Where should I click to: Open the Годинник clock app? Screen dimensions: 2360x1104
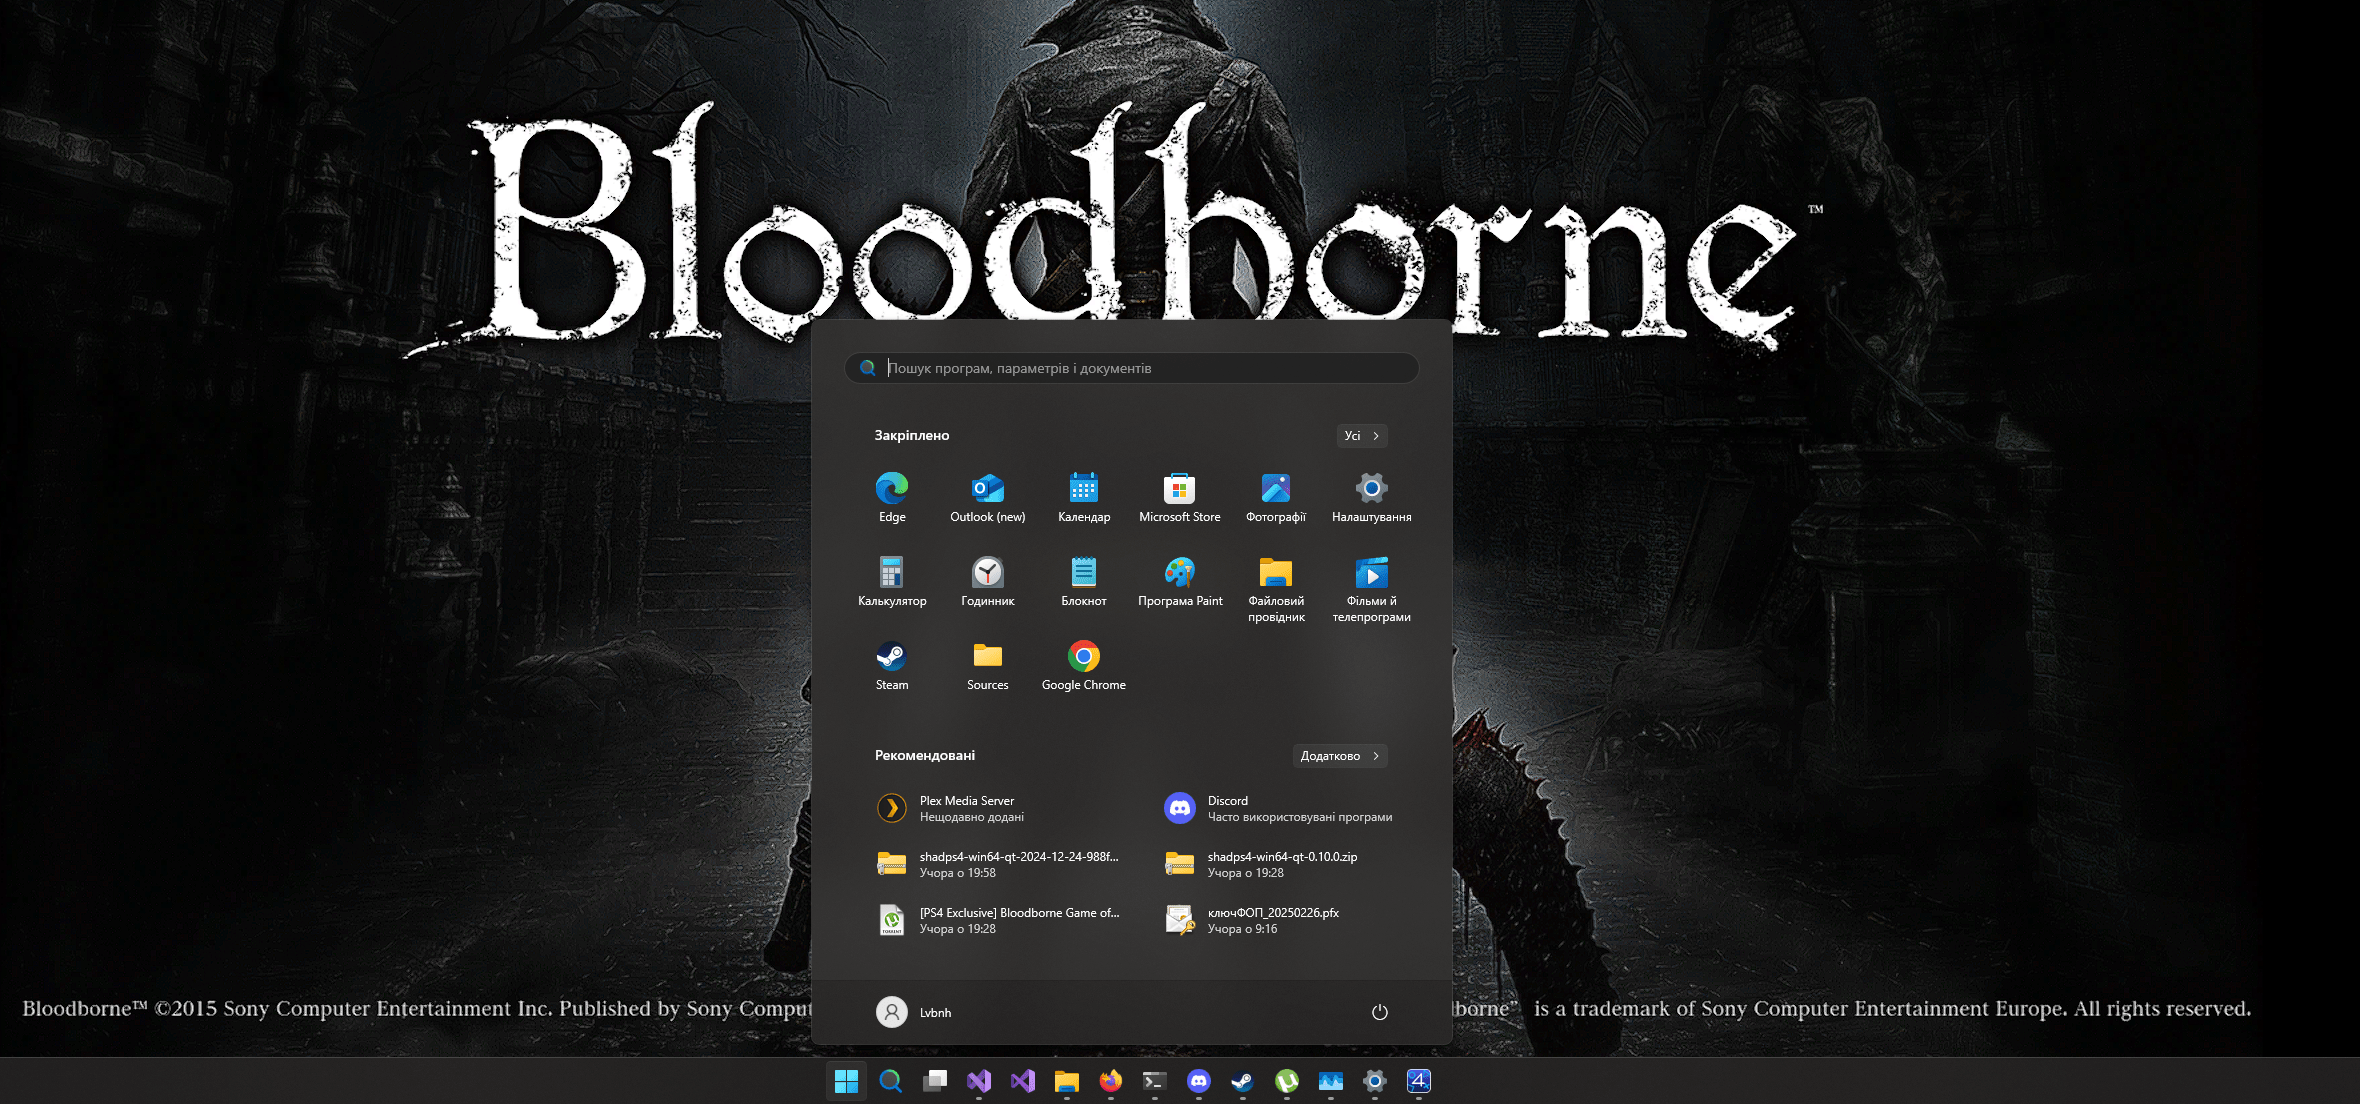point(988,582)
